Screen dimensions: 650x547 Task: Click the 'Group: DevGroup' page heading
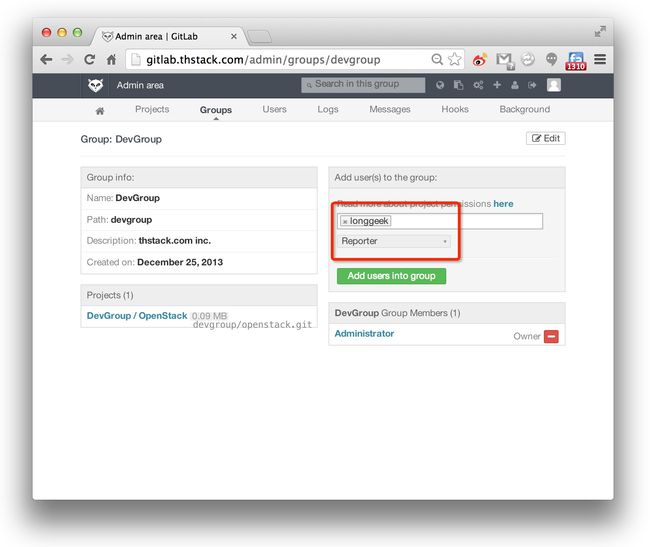pos(121,139)
